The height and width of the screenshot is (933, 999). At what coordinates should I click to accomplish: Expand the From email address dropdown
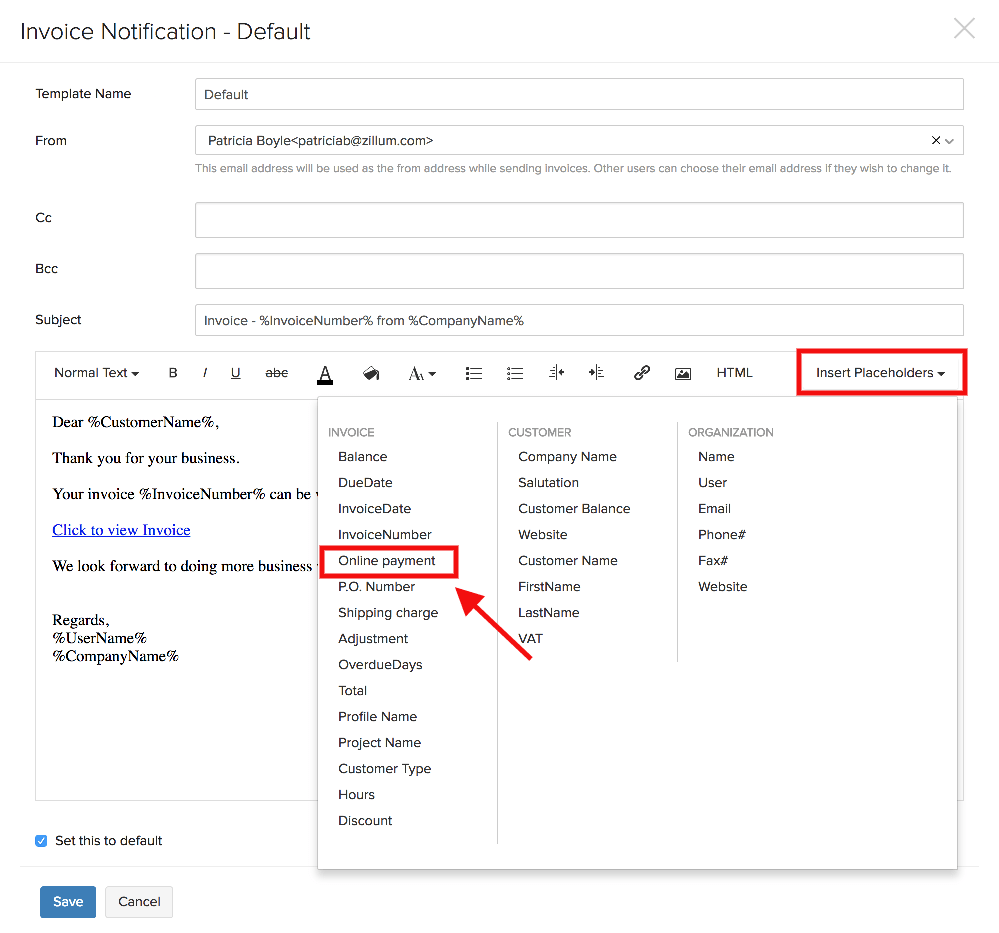pos(949,141)
